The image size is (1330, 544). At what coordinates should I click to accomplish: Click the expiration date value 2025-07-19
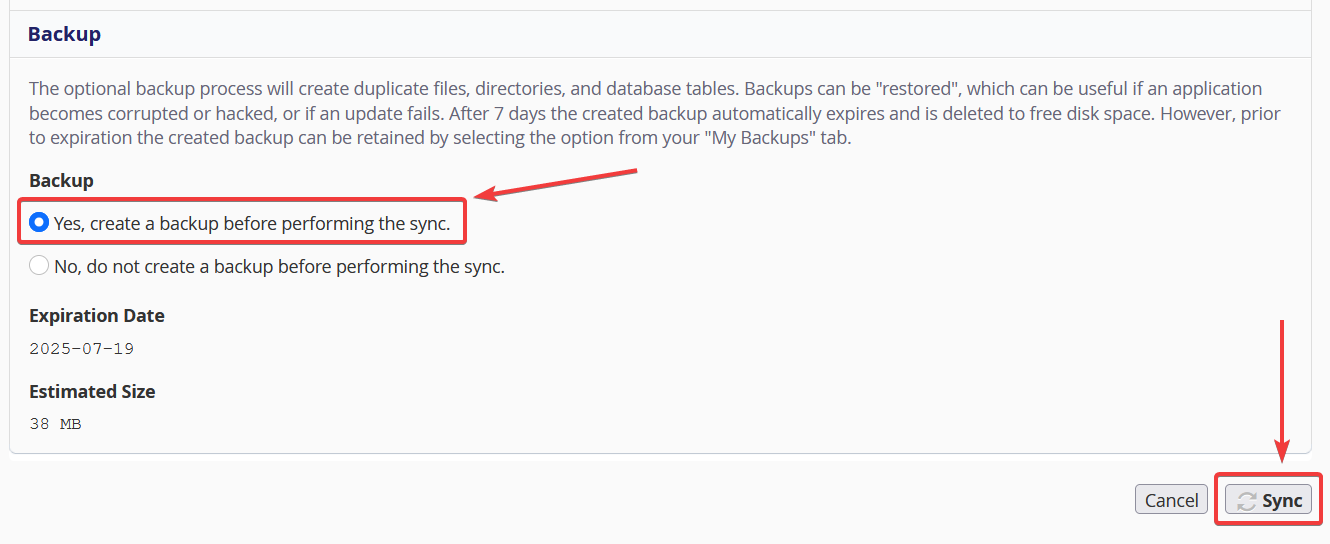pyautogui.click(x=82, y=349)
